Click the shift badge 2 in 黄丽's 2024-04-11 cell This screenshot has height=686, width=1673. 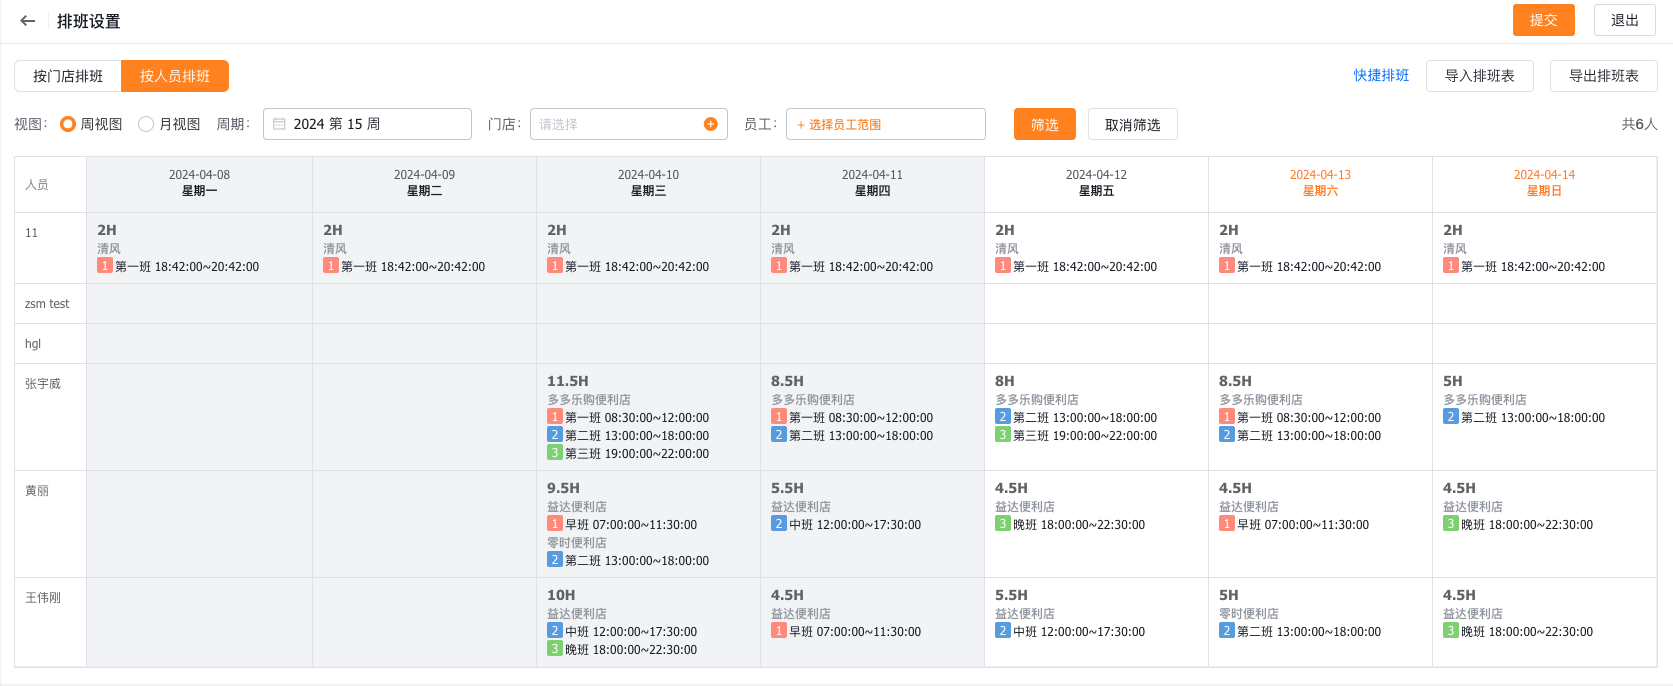coord(778,524)
